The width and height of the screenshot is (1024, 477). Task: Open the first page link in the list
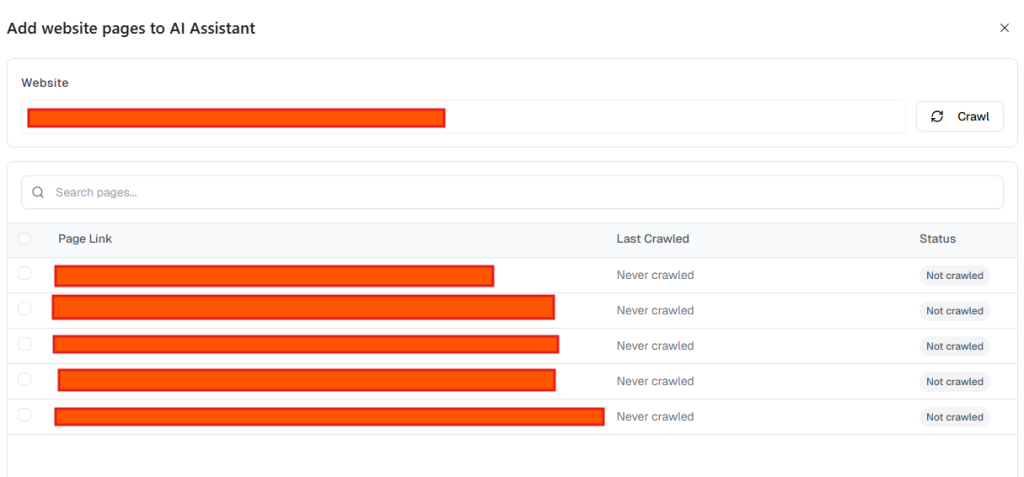tap(274, 276)
